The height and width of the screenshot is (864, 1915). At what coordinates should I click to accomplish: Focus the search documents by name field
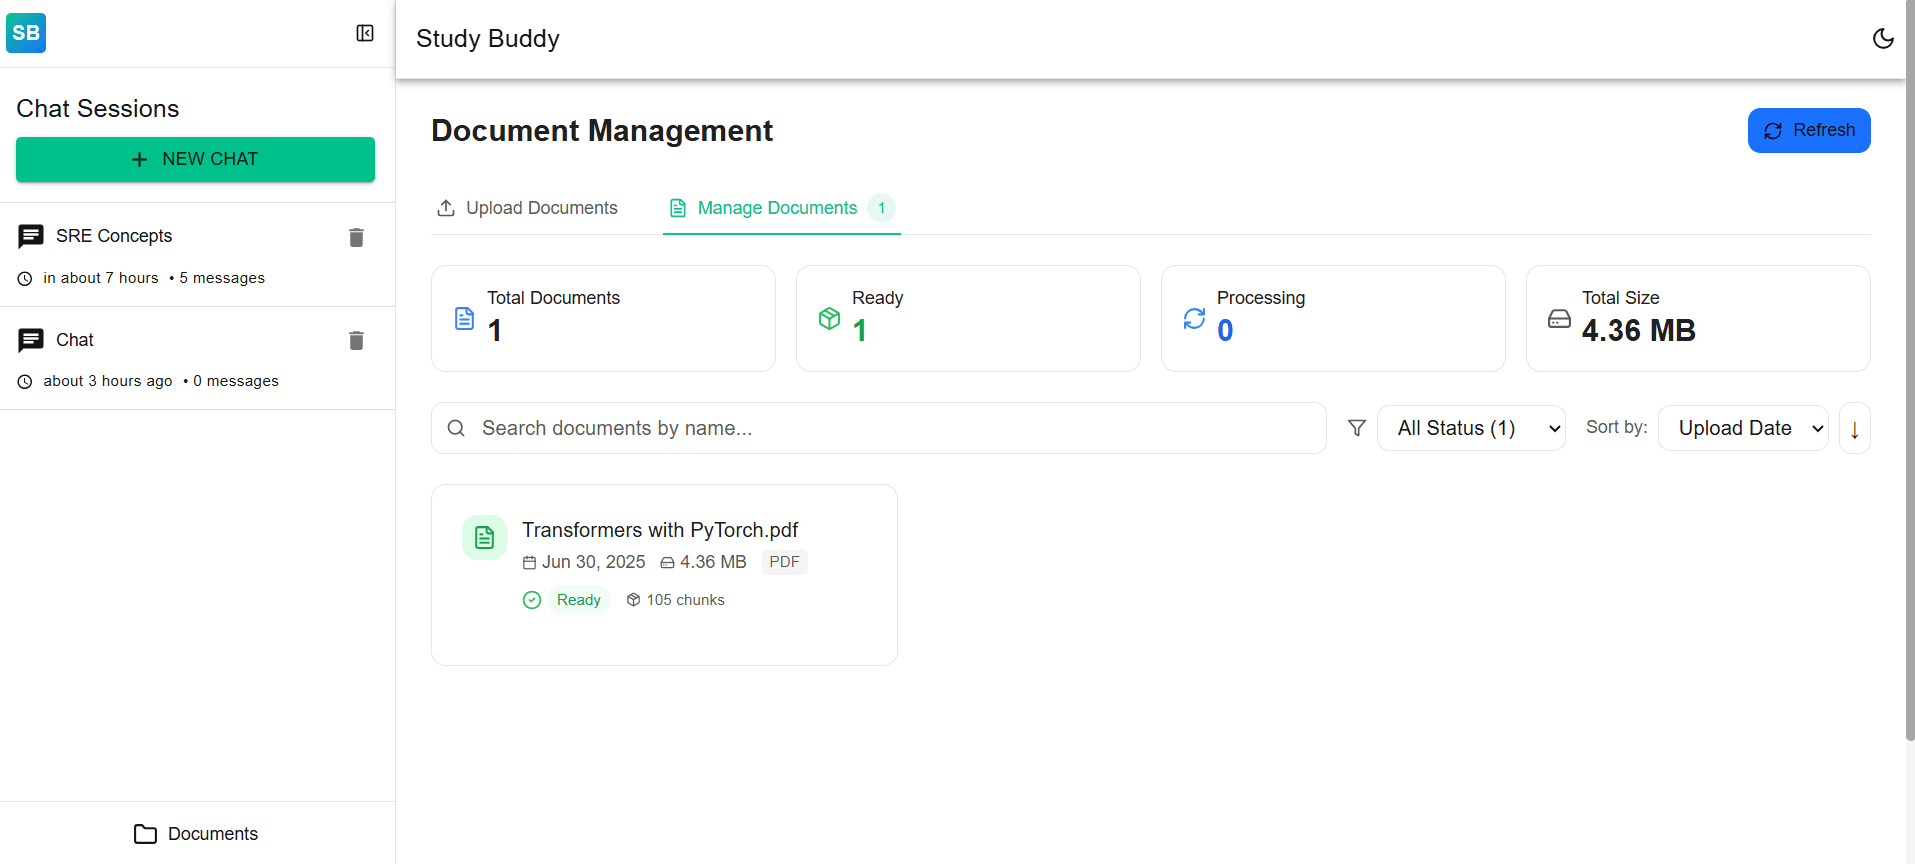[878, 428]
